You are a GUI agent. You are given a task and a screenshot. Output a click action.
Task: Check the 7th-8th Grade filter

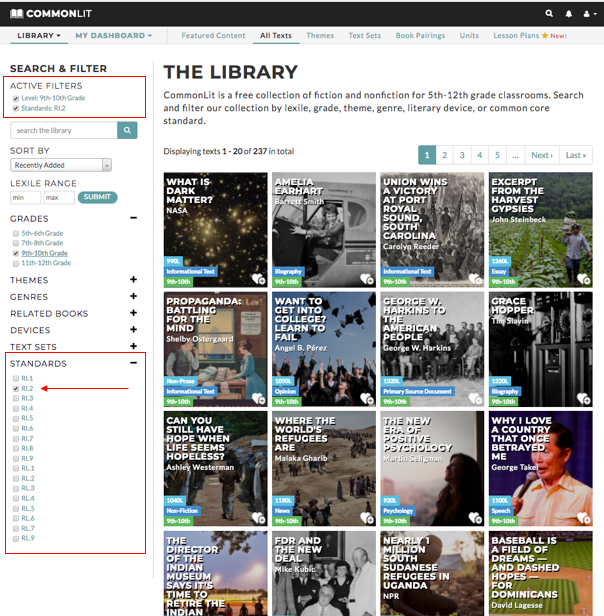pos(16,243)
